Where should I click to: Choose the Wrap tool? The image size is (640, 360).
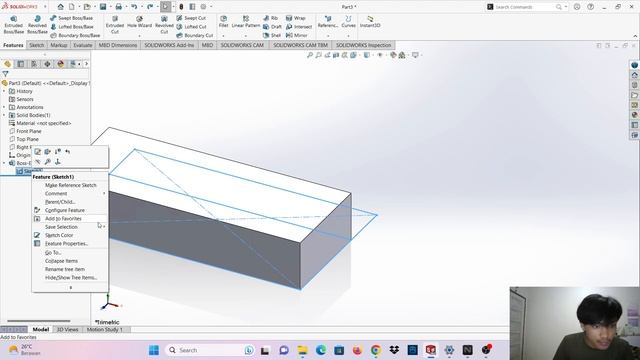(296, 18)
